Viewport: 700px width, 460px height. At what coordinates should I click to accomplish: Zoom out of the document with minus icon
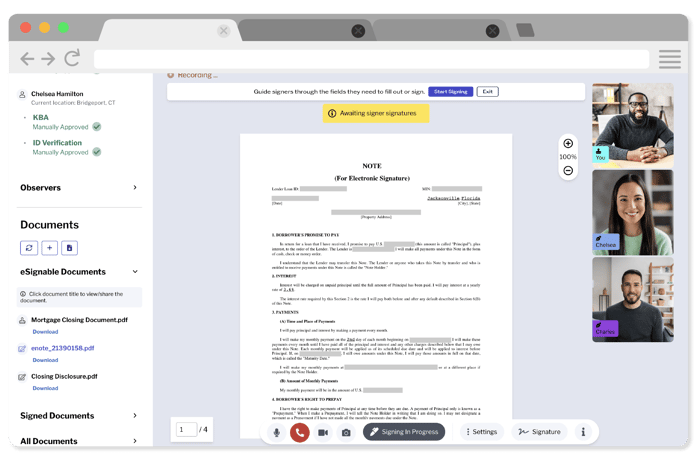point(568,171)
